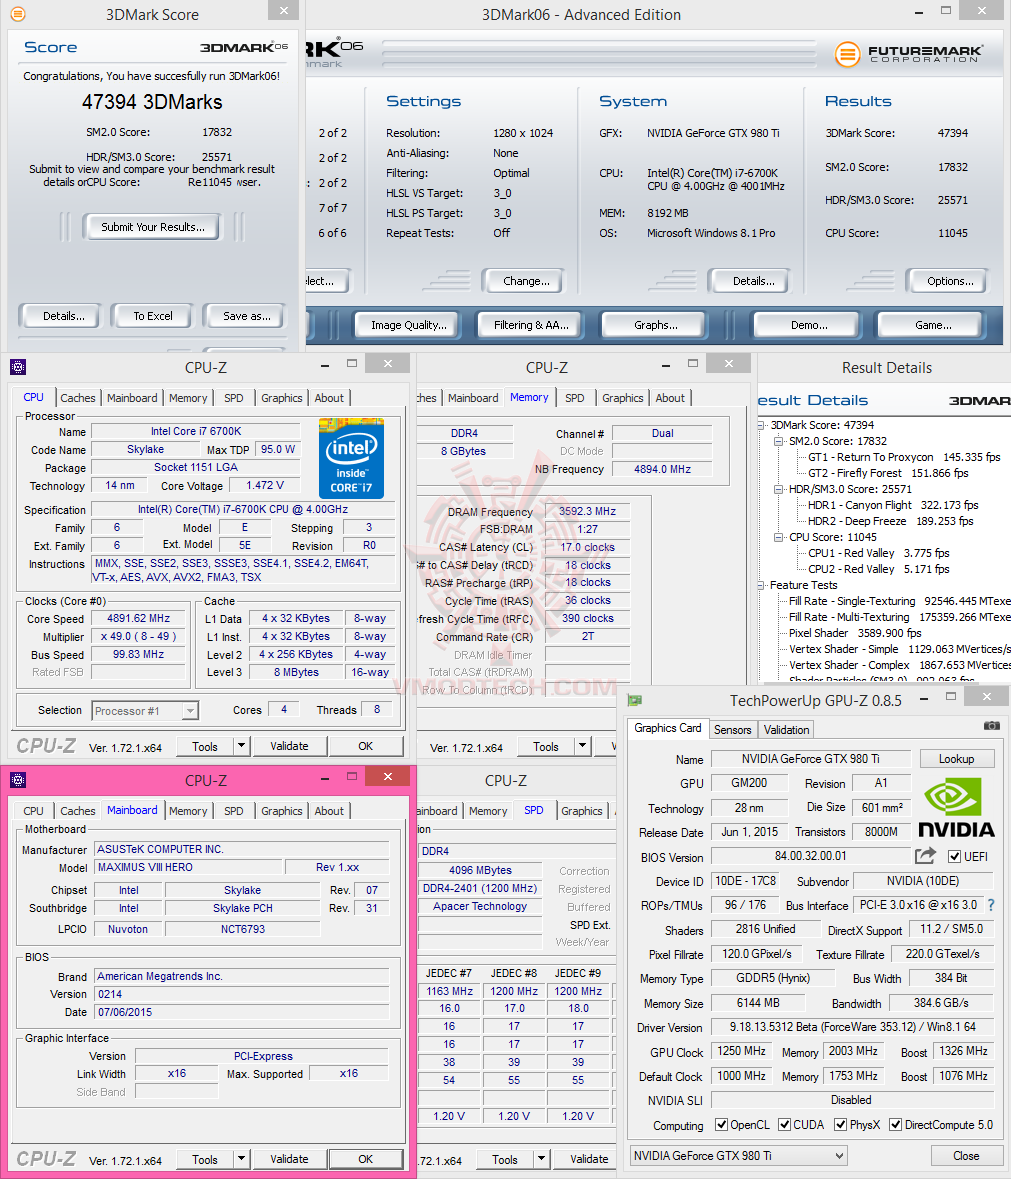Click the BIOS Version 84.00.32.00.01 field
This screenshot has height=1179, width=1011.
pyautogui.click(x=810, y=856)
